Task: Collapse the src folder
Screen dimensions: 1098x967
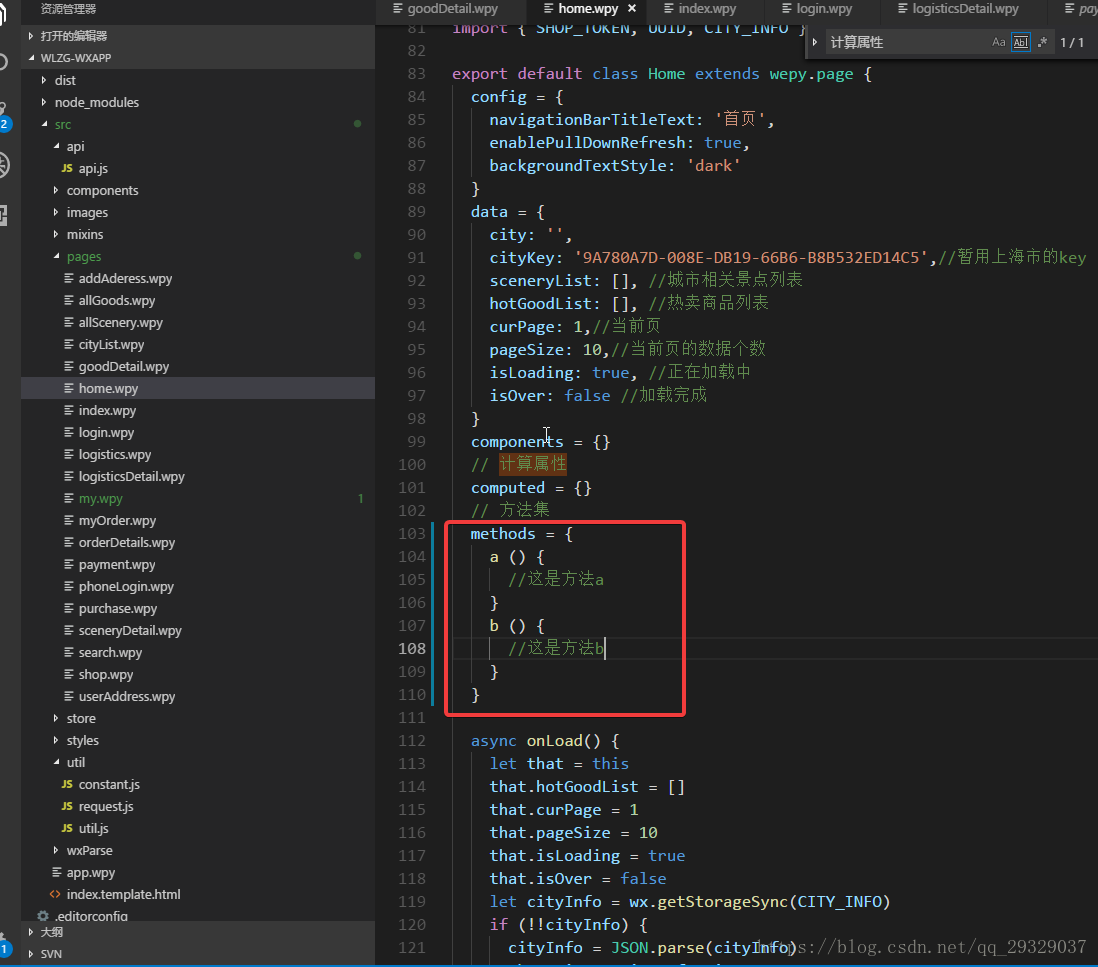Action: (44, 124)
